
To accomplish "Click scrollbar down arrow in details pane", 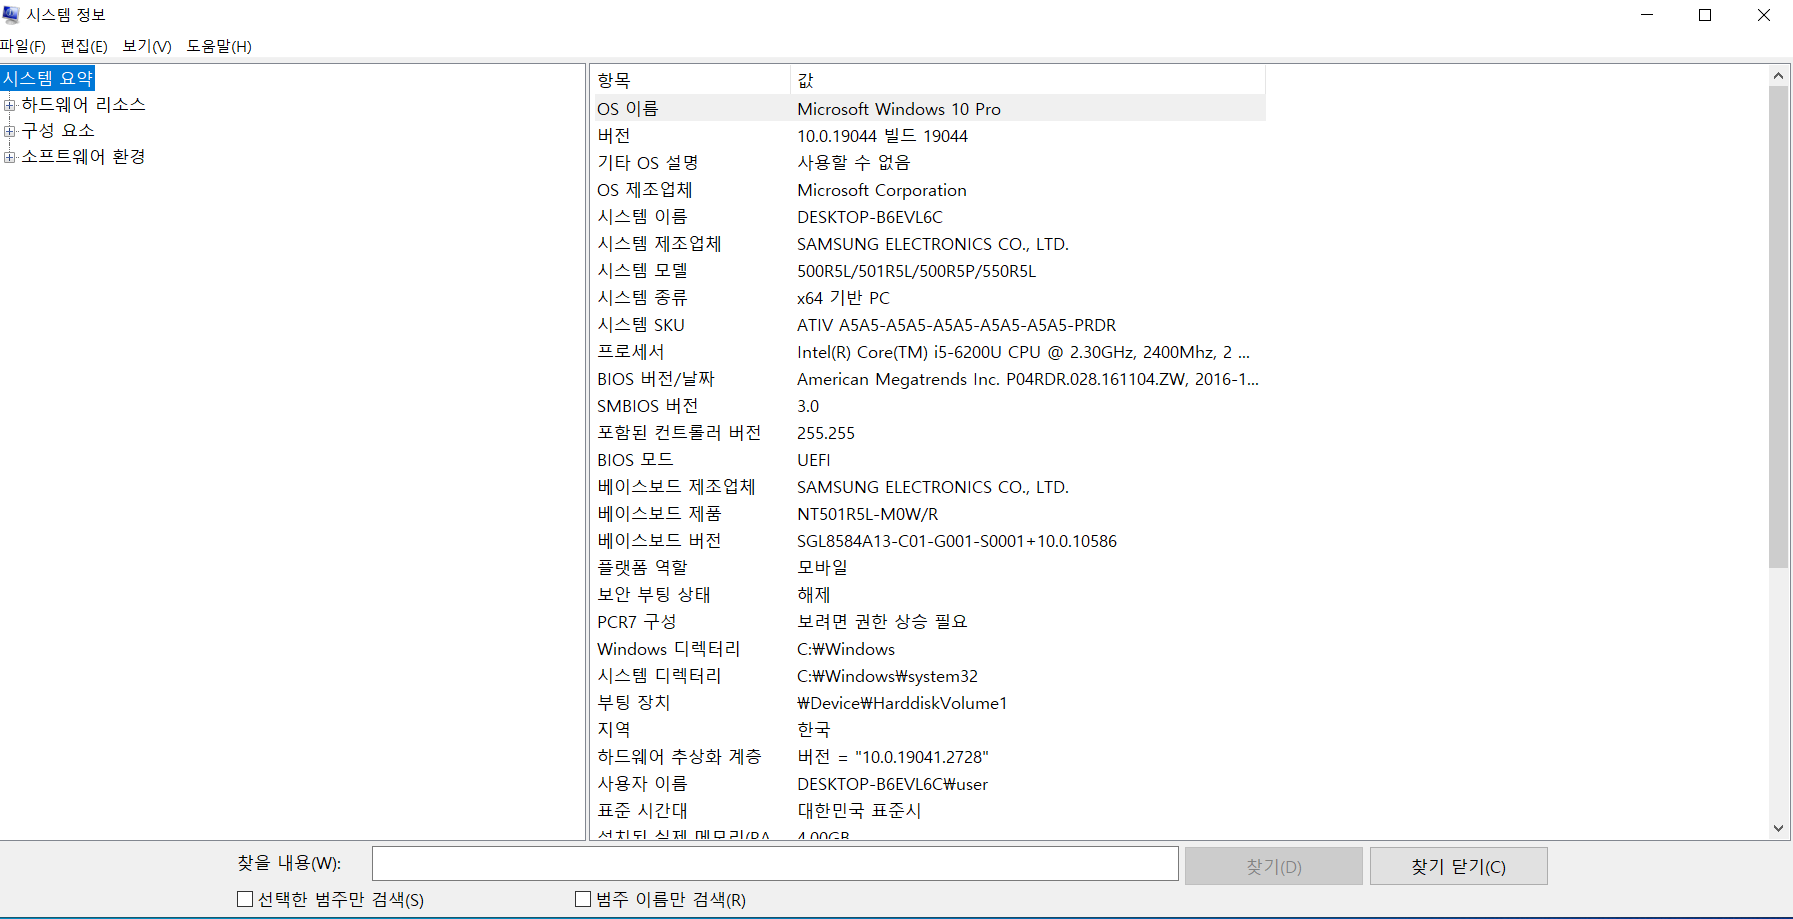I will click(1778, 828).
